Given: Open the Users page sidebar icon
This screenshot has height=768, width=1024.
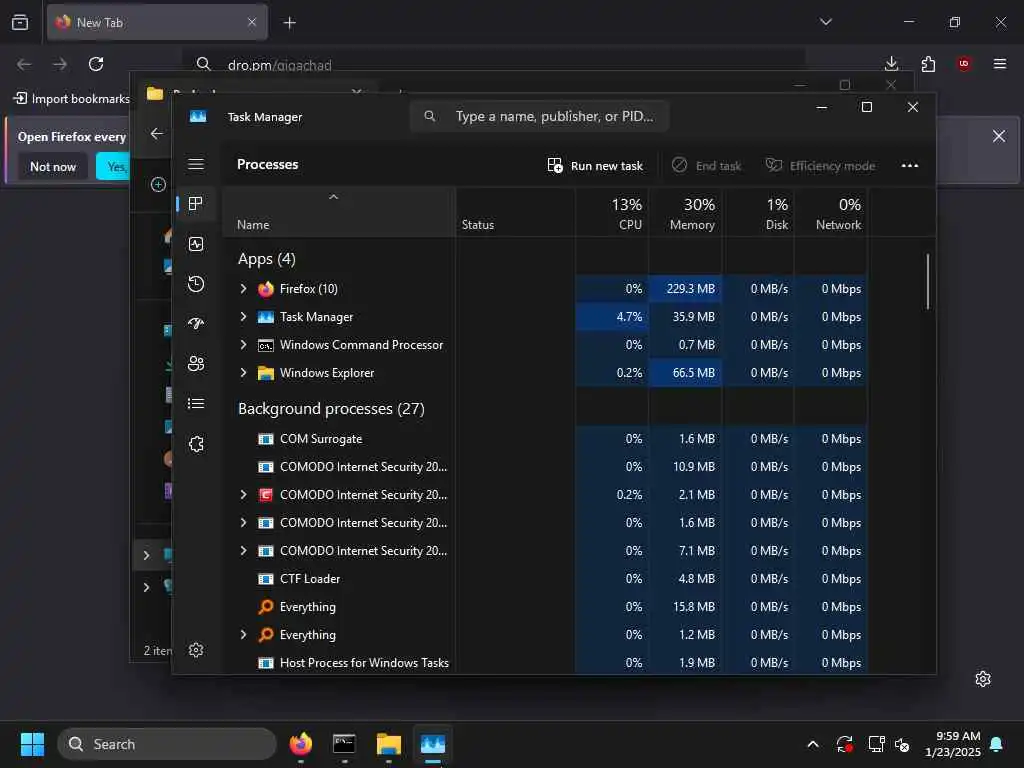Looking at the screenshot, I should point(196,364).
